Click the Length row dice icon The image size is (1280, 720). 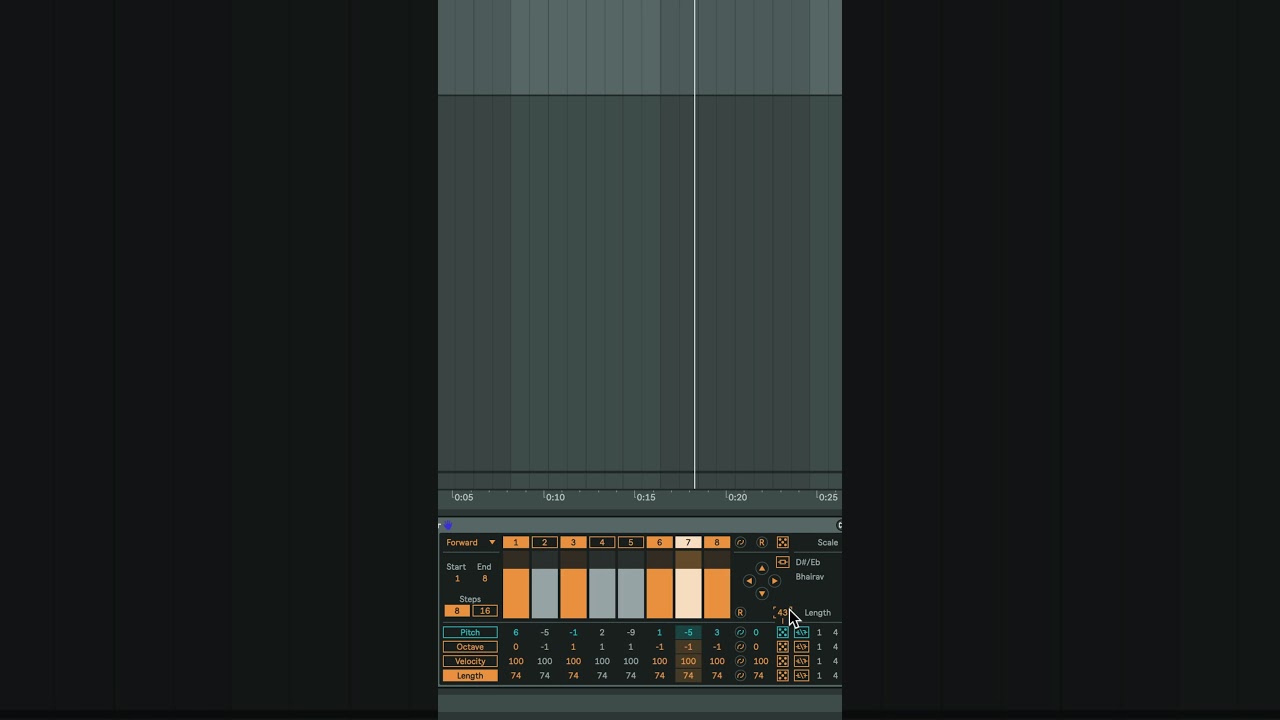pos(783,676)
